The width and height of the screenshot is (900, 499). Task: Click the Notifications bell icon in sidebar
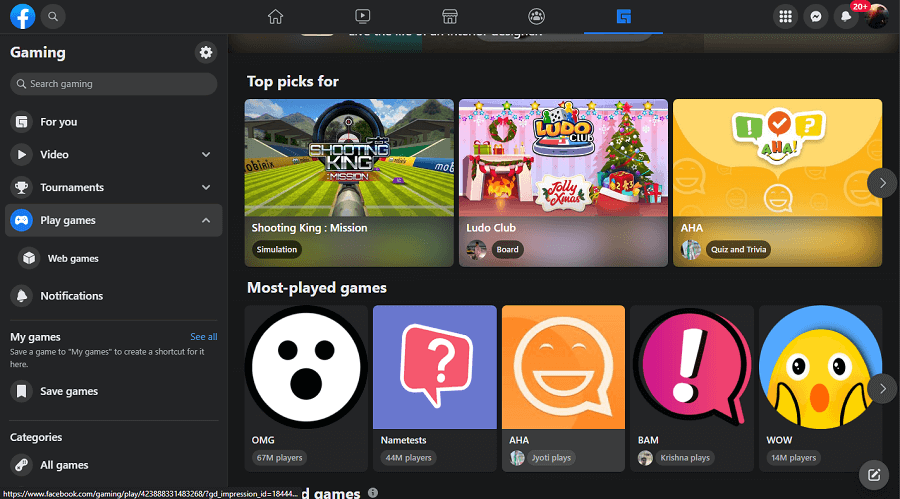(21, 296)
